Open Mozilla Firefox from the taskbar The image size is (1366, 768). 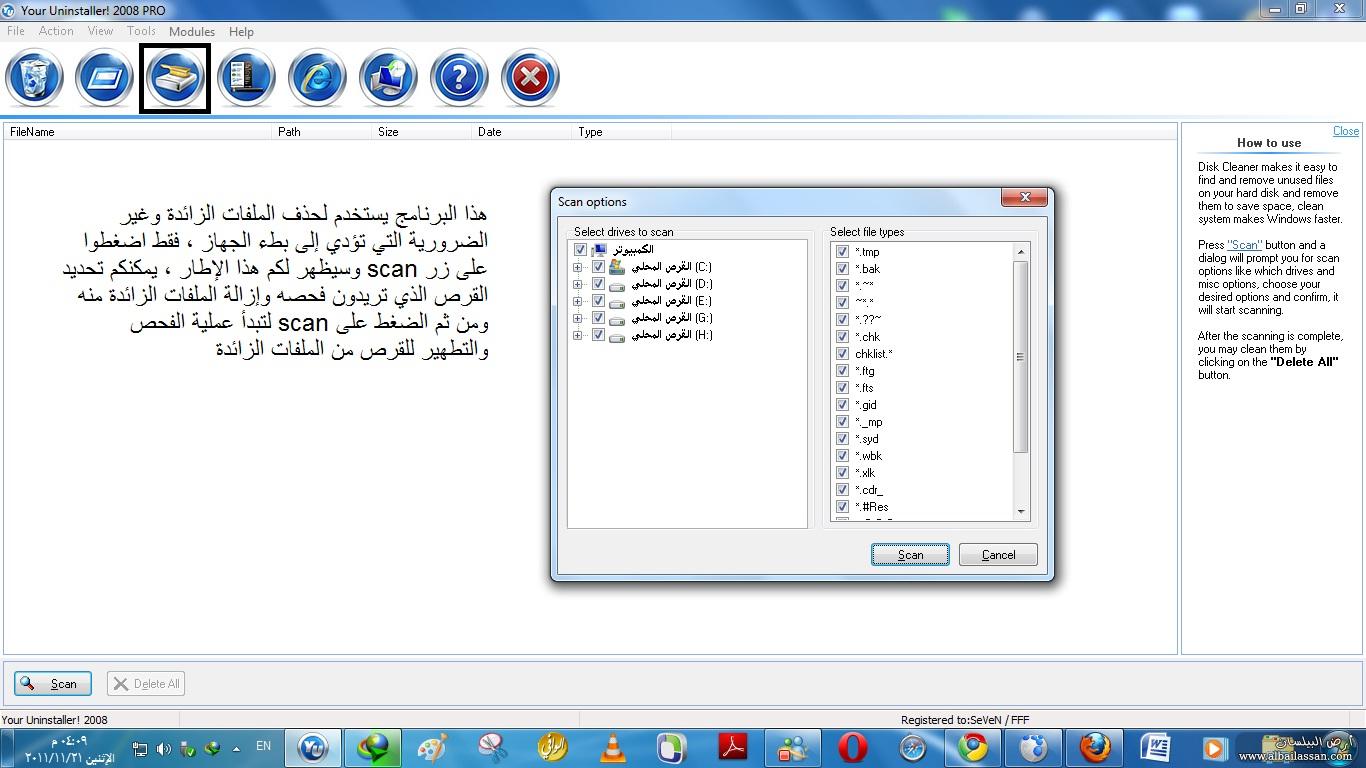1094,748
